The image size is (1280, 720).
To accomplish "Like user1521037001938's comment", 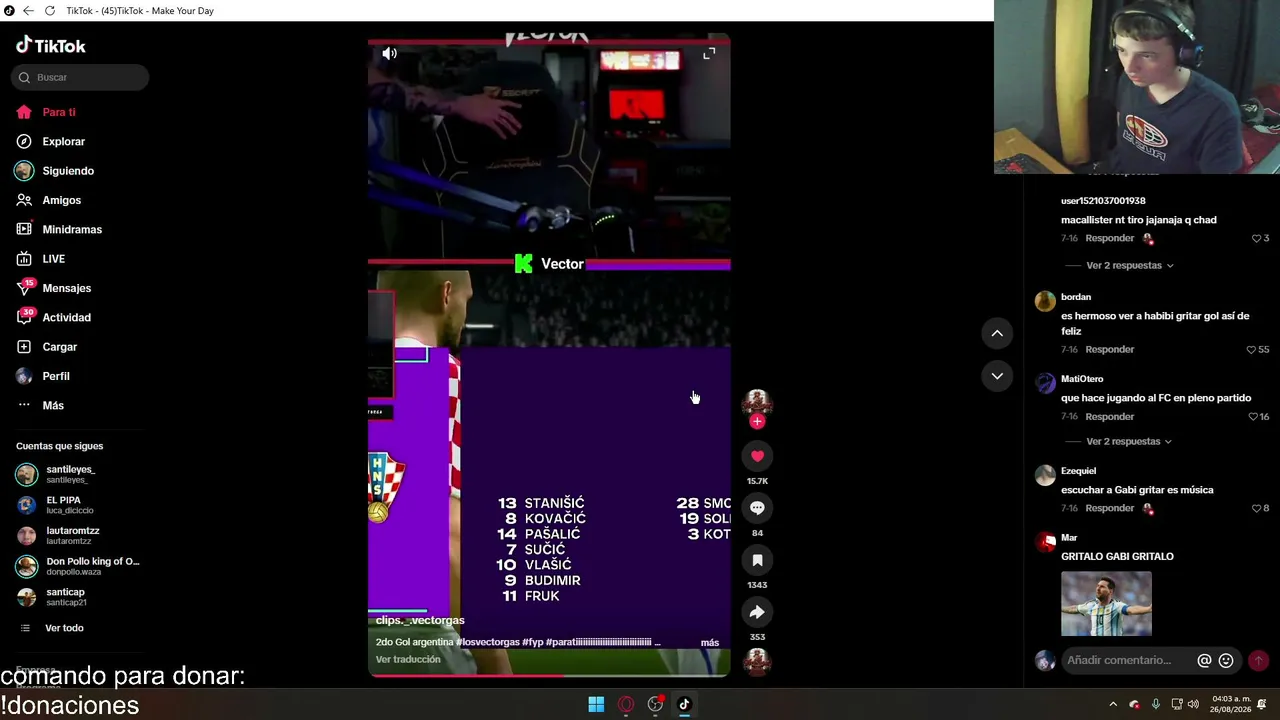I will coord(1256,238).
